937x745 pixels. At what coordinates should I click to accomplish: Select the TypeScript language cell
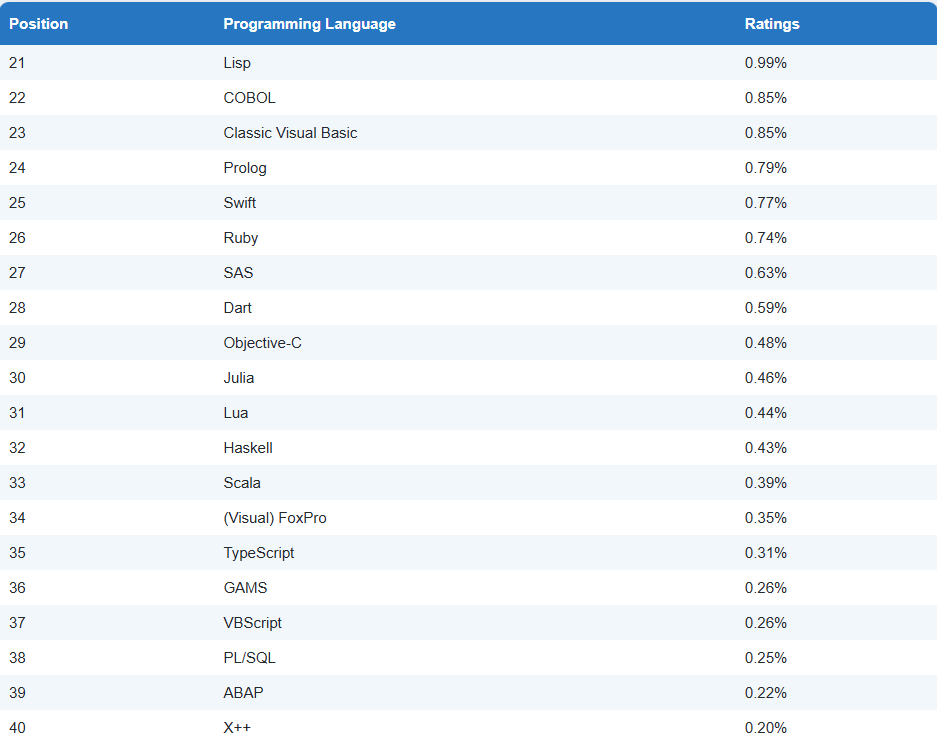pos(258,553)
